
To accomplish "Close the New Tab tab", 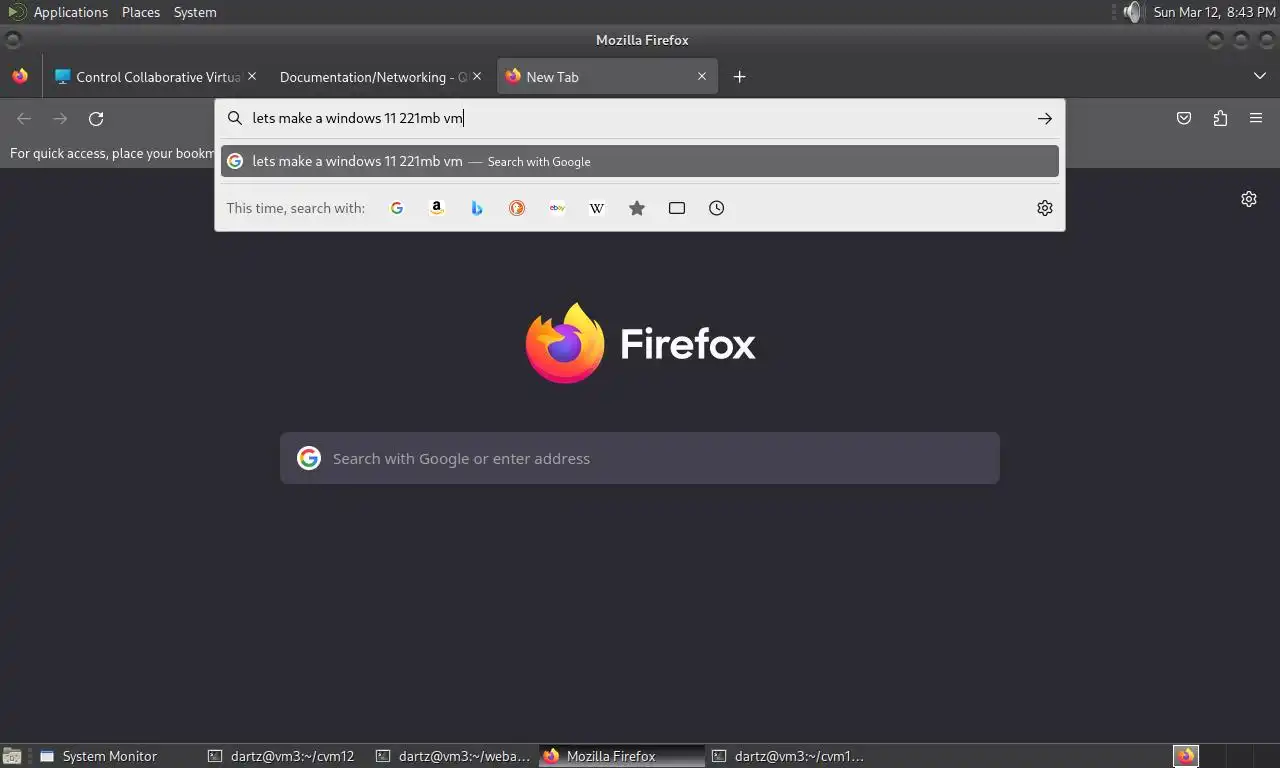I will pos(702,76).
